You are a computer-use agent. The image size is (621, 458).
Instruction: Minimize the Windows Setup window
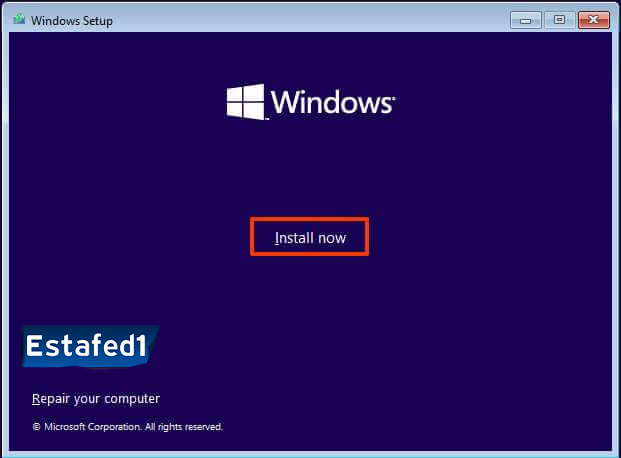point(526,20)
